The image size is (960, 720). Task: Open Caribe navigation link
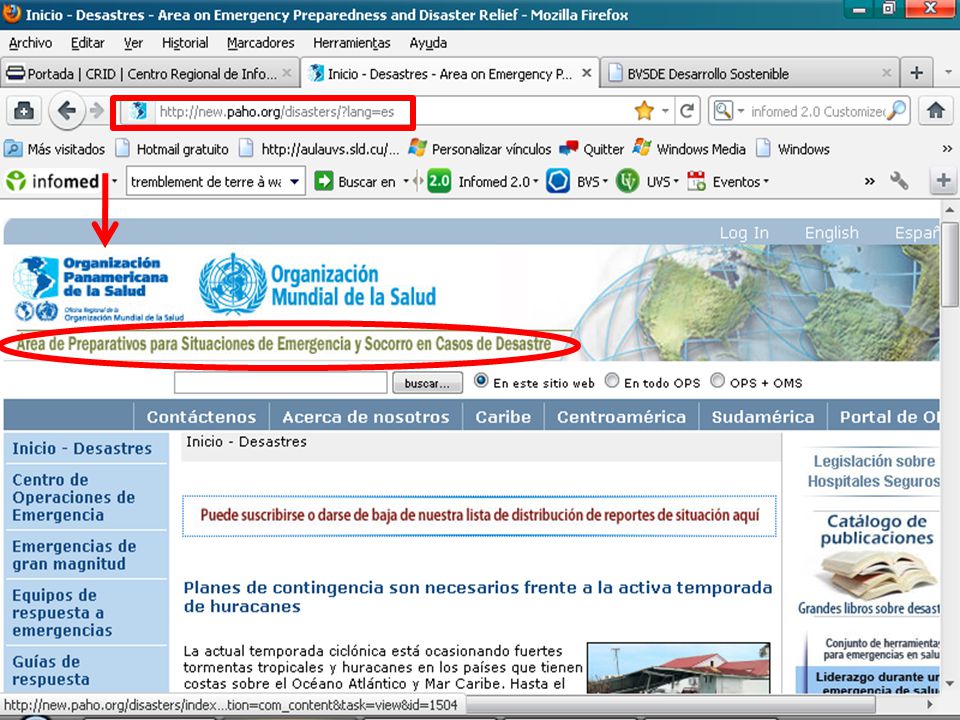click(x=503, y=417)
